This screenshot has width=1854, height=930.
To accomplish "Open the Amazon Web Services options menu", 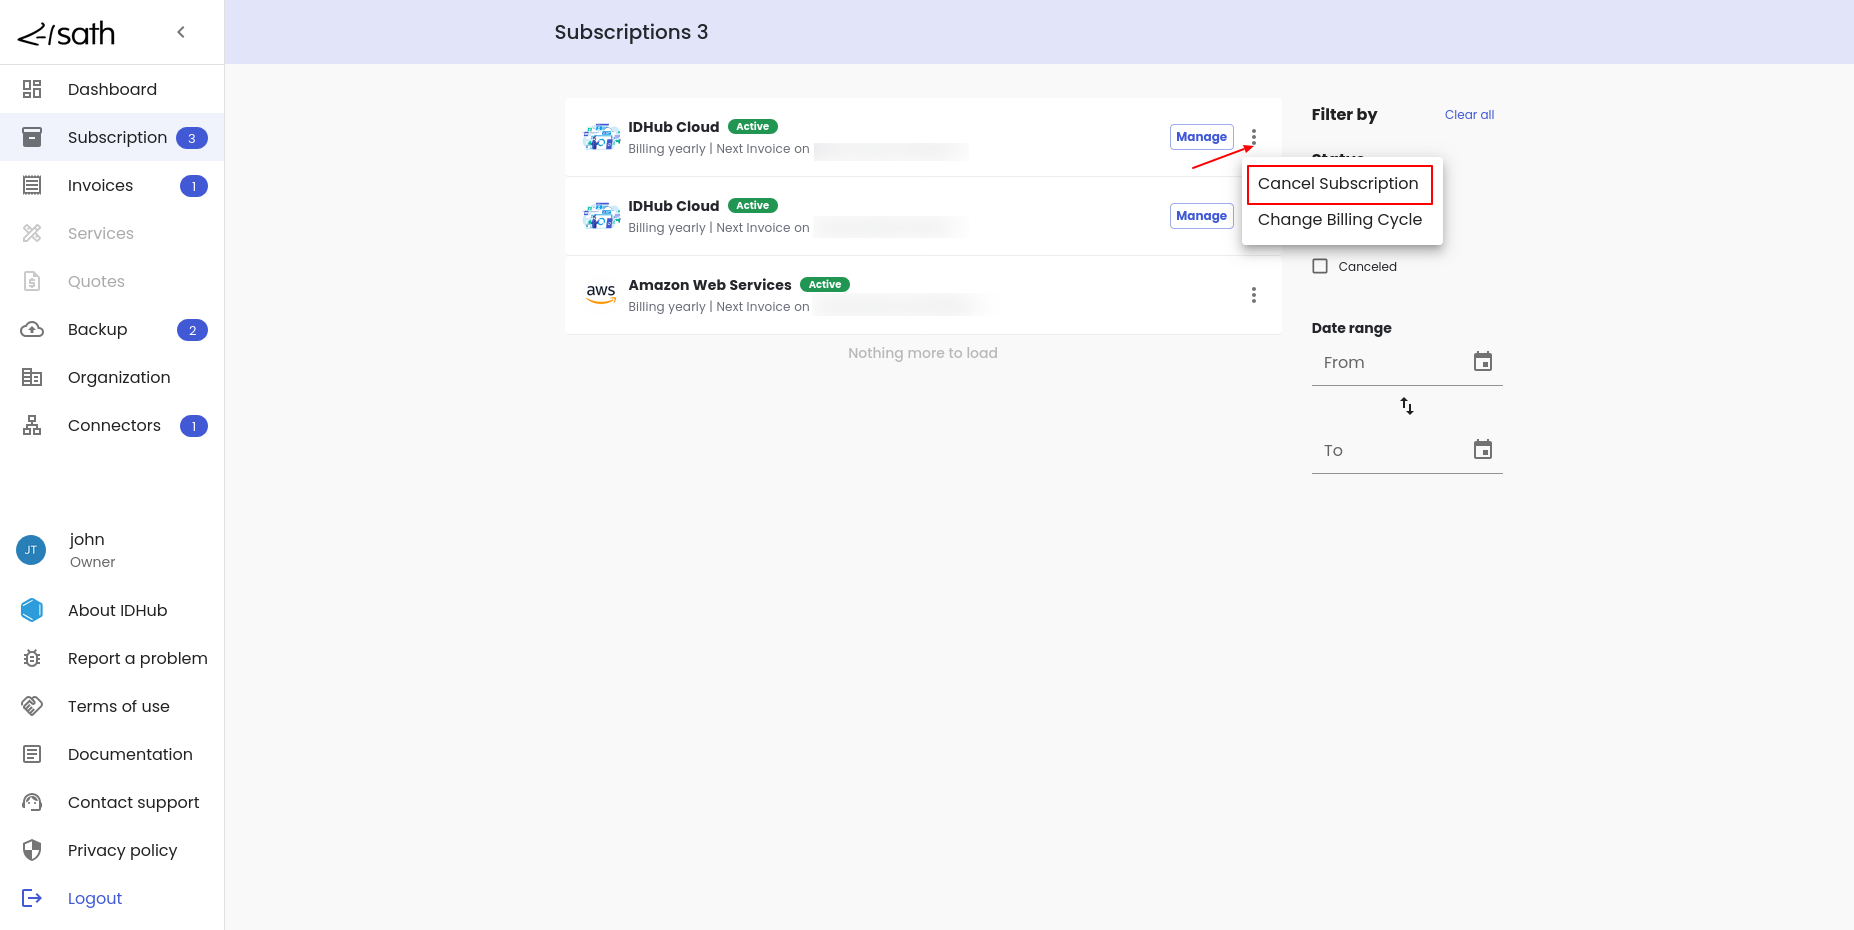I will (1253, 295).
